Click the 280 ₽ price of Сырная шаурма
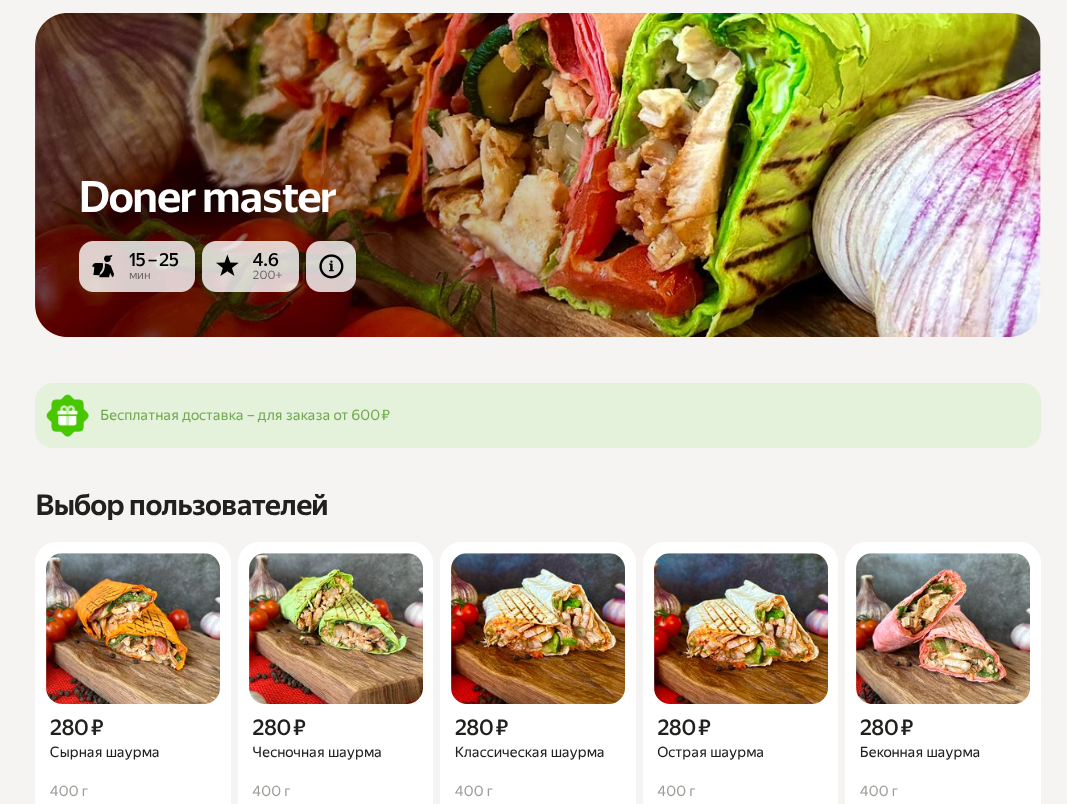This screenshot has height=804, width=1067. [x=76, y=728]
